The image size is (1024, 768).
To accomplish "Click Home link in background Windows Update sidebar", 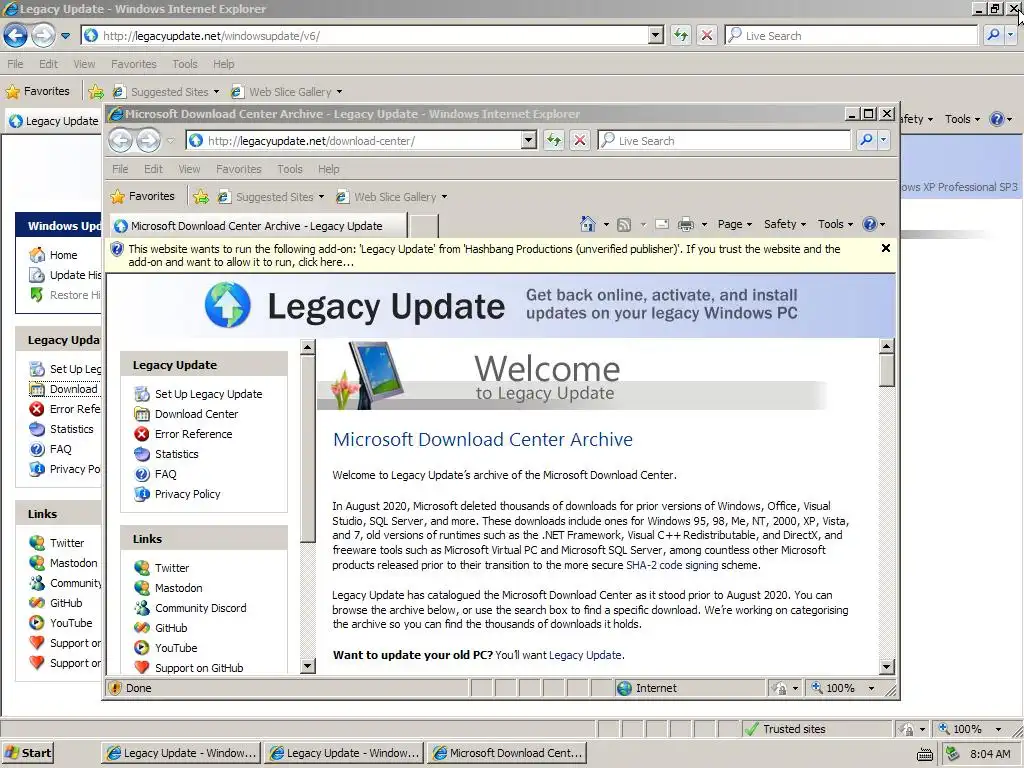I will (x=63, y=255).
